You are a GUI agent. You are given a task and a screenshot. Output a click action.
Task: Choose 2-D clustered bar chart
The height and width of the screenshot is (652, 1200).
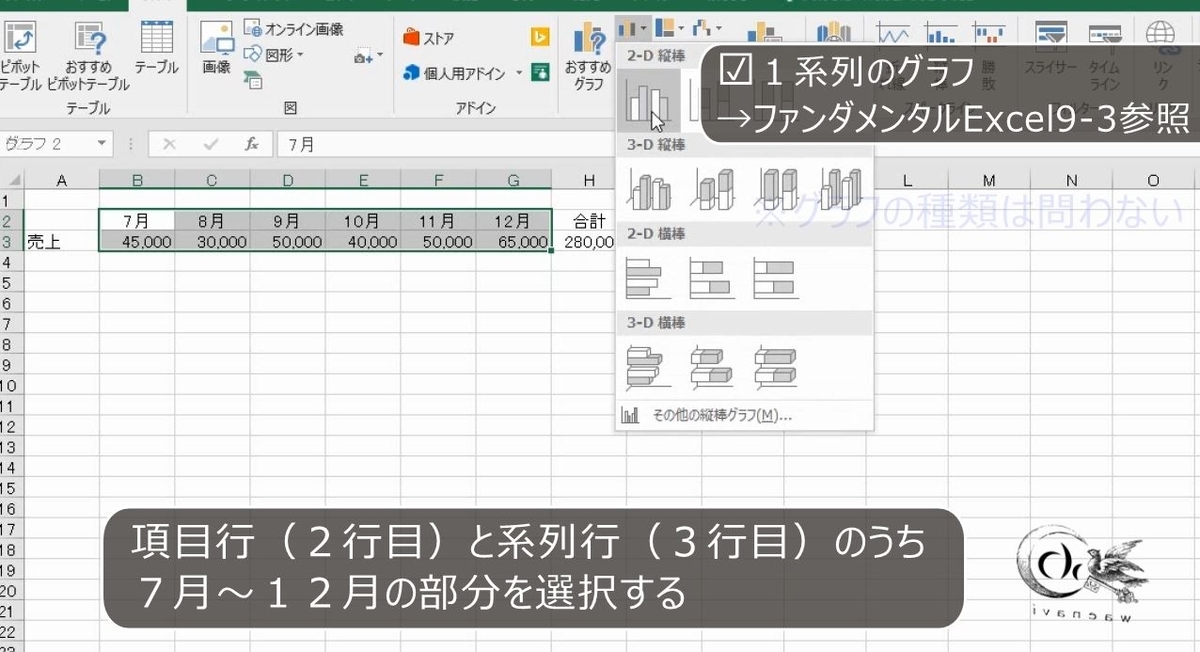coord(648,277)
